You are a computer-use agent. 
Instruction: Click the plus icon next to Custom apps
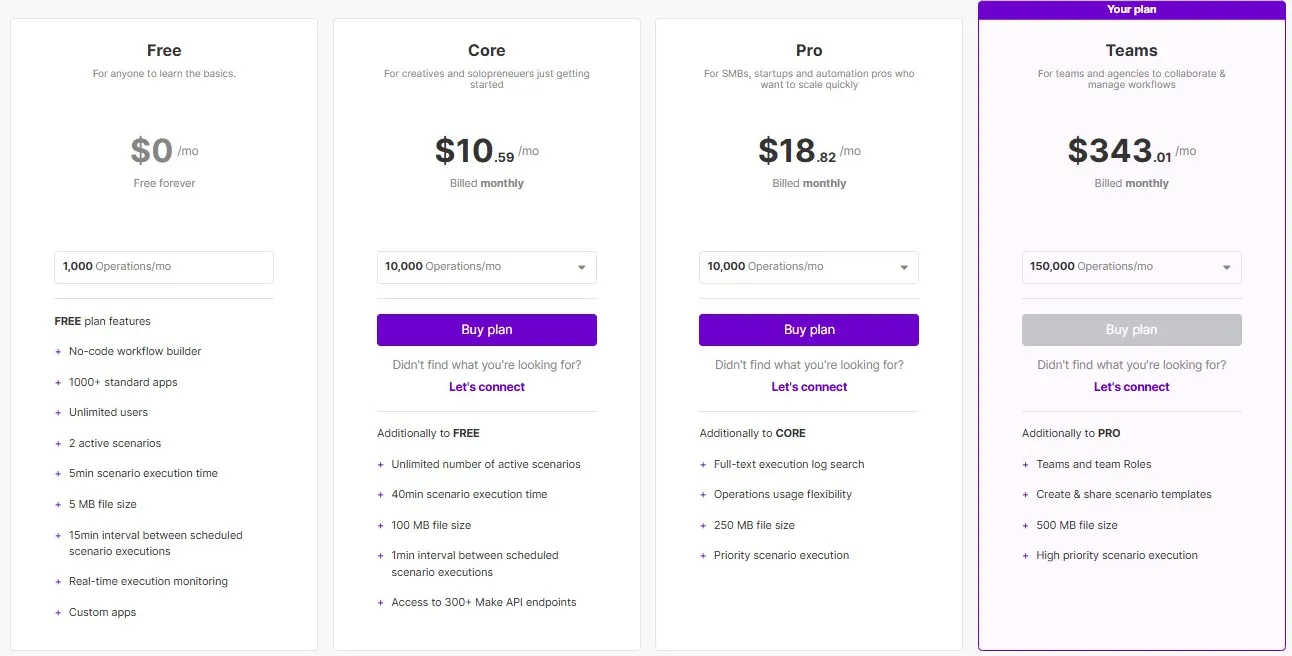58,613
